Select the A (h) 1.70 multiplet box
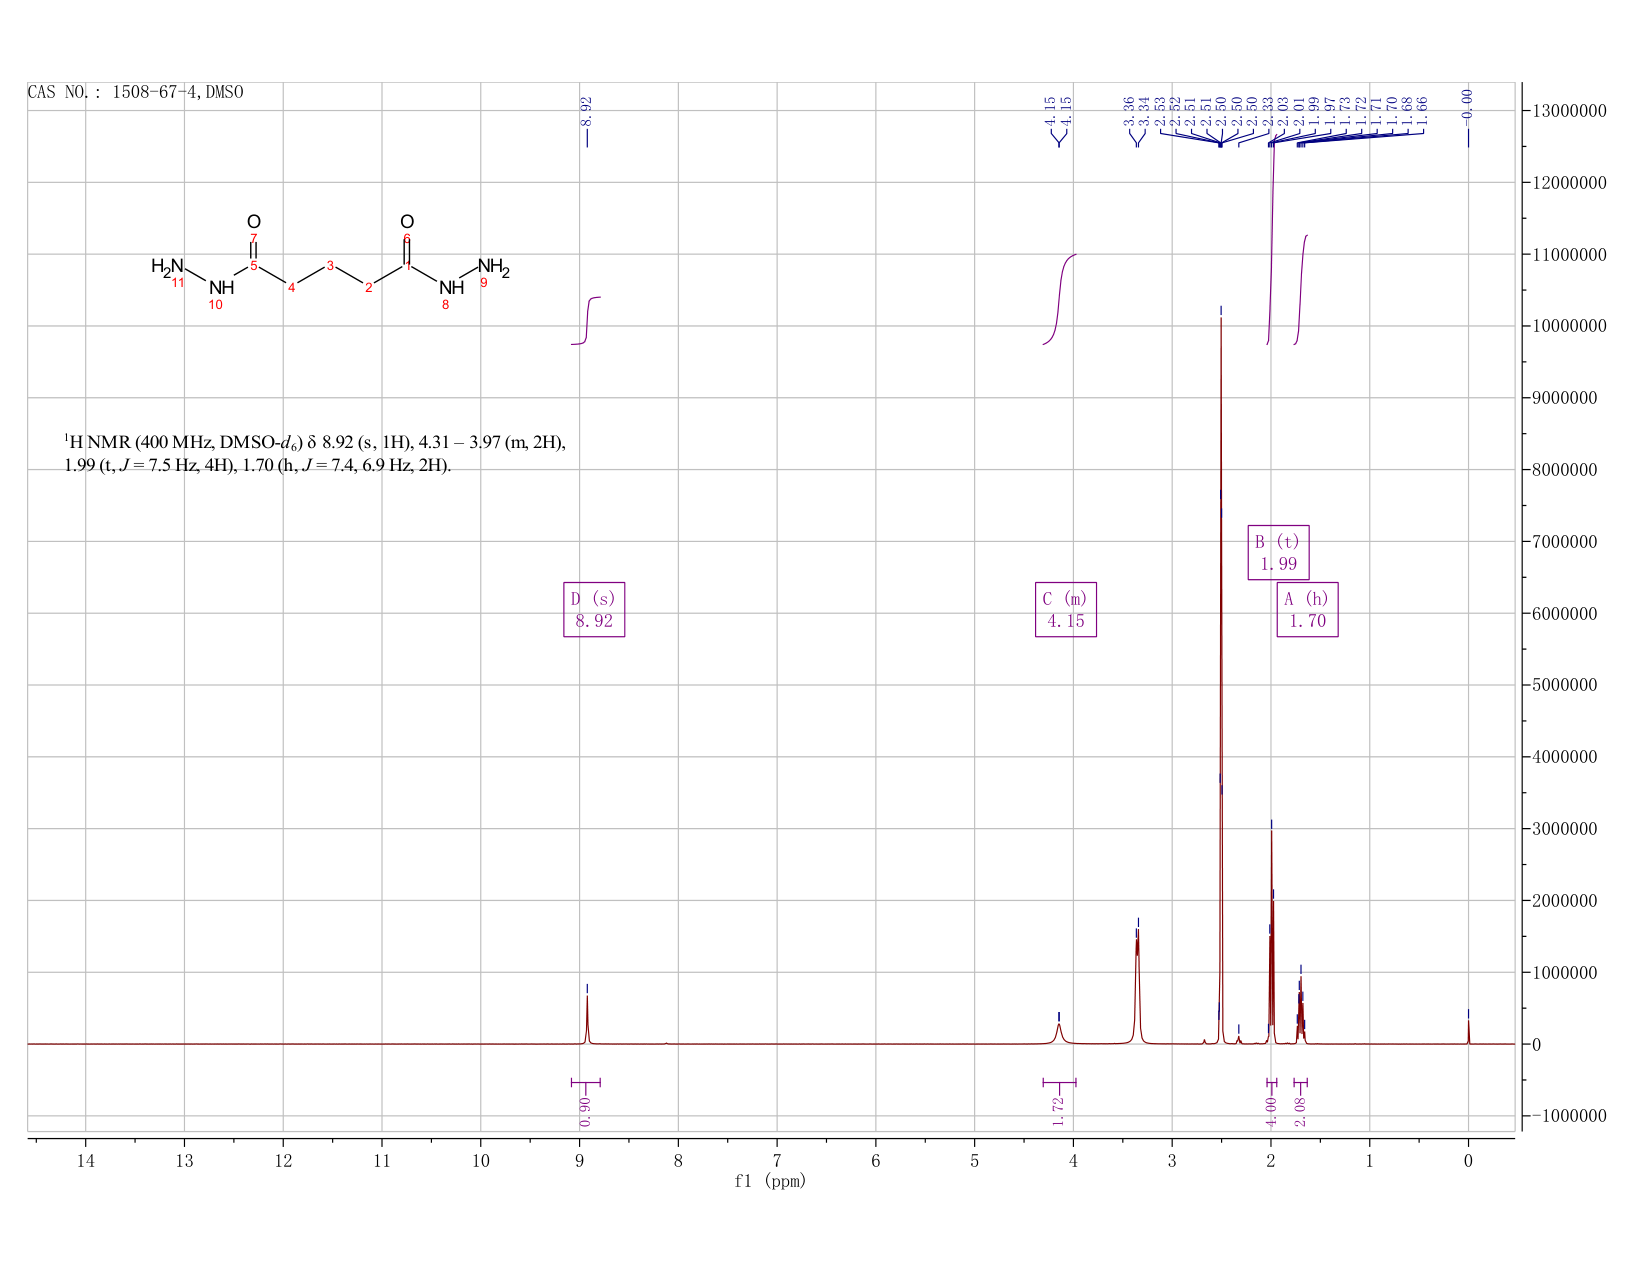Image resolution: width=1650 pixels, height=1275 pixels. pyautogui.click(x=1307, y=610)
